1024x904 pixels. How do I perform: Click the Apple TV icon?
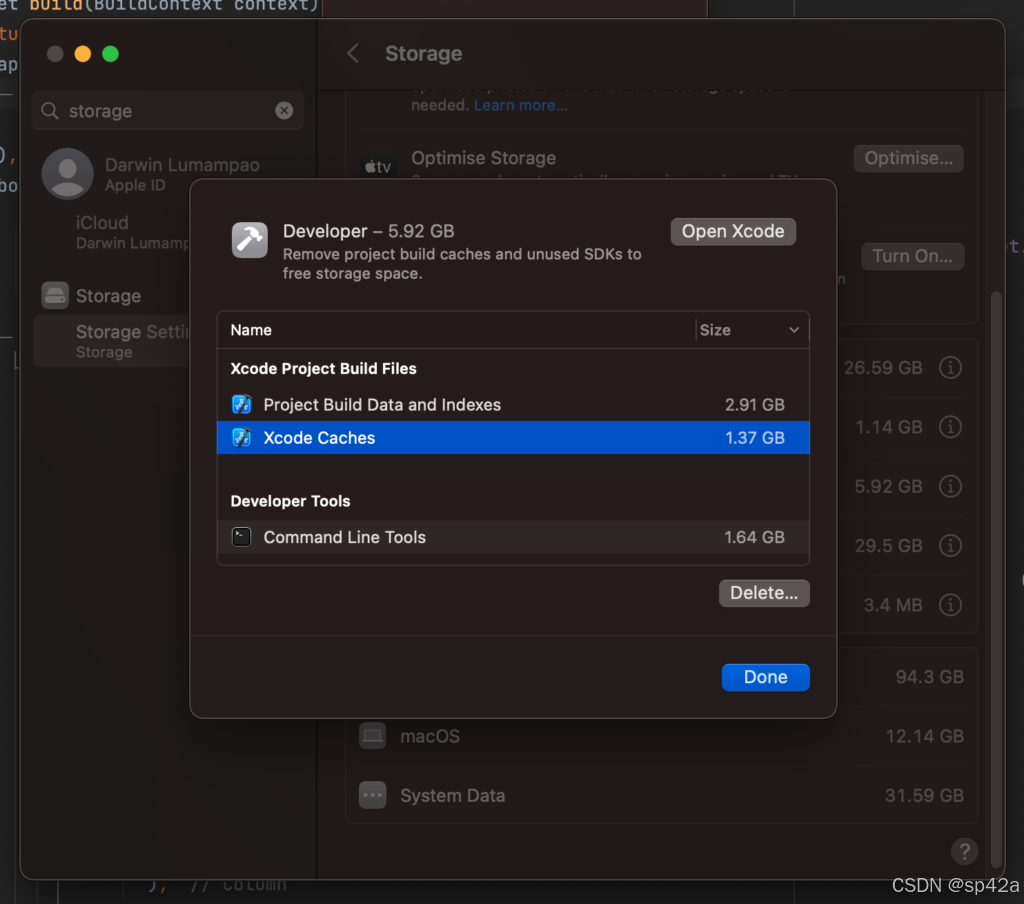tap(377, 167)
